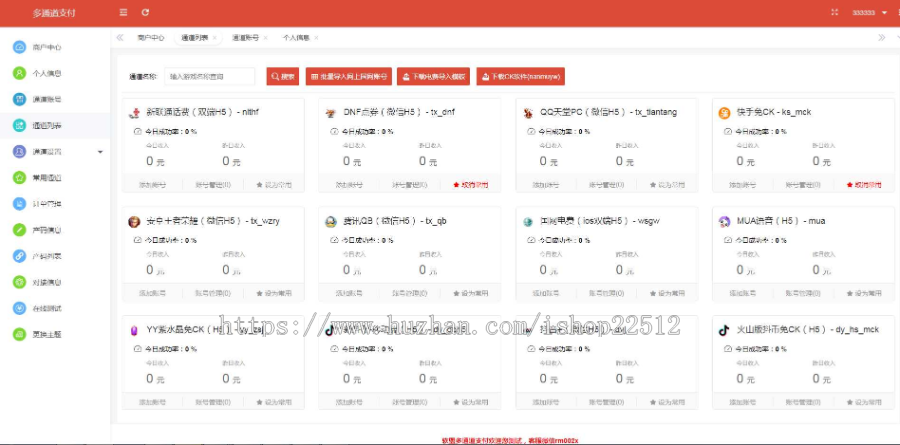Open 个人信息 in the sidebar
900x445 pixels.
coord(20,73)
